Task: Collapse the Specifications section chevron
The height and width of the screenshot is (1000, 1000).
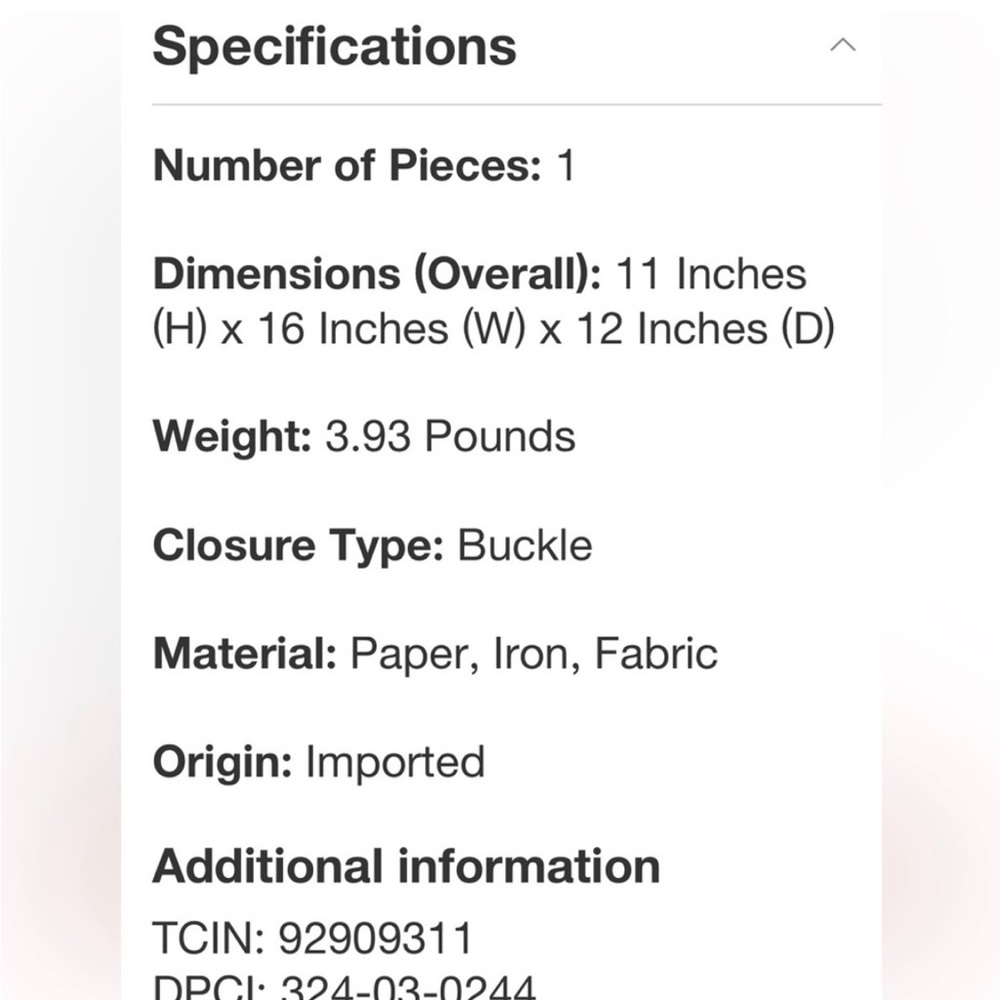Action: point(843,45)
